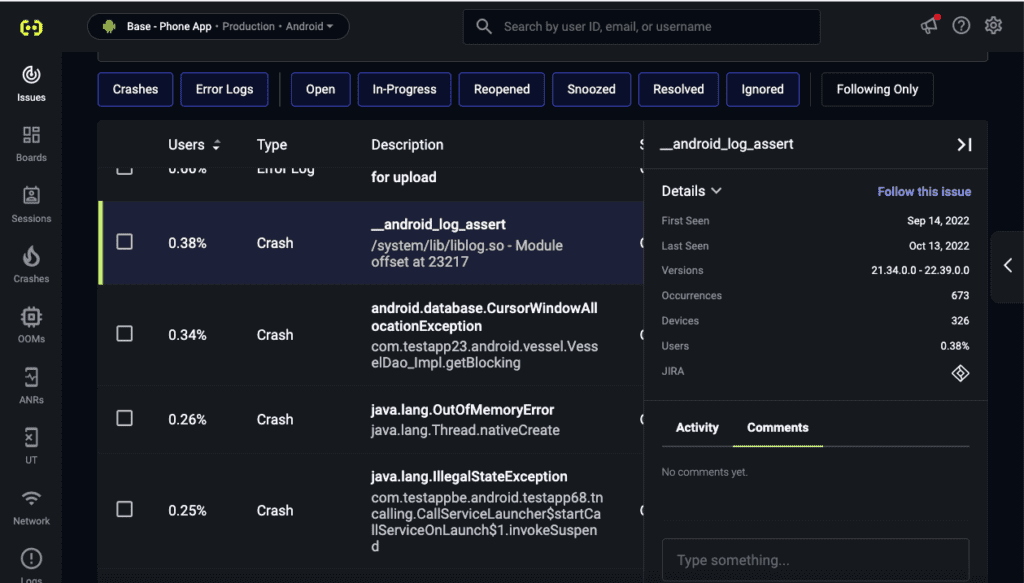The image size is (1024, 583).
Task: Expand the Details dropdown chevron
Action: click(716, 191)
